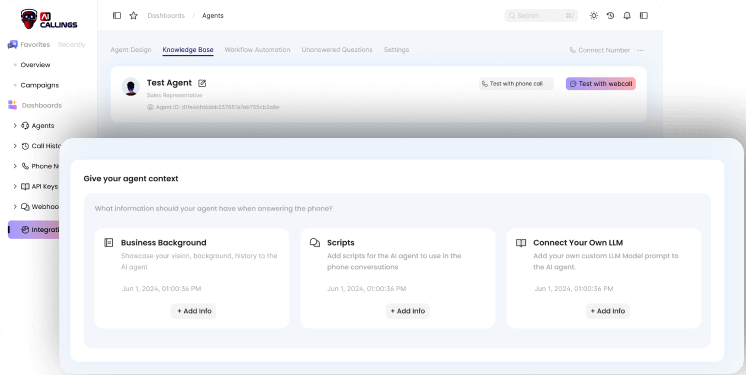Switch theme with the sun icon

pyautogui.click(x=594, y=16)
